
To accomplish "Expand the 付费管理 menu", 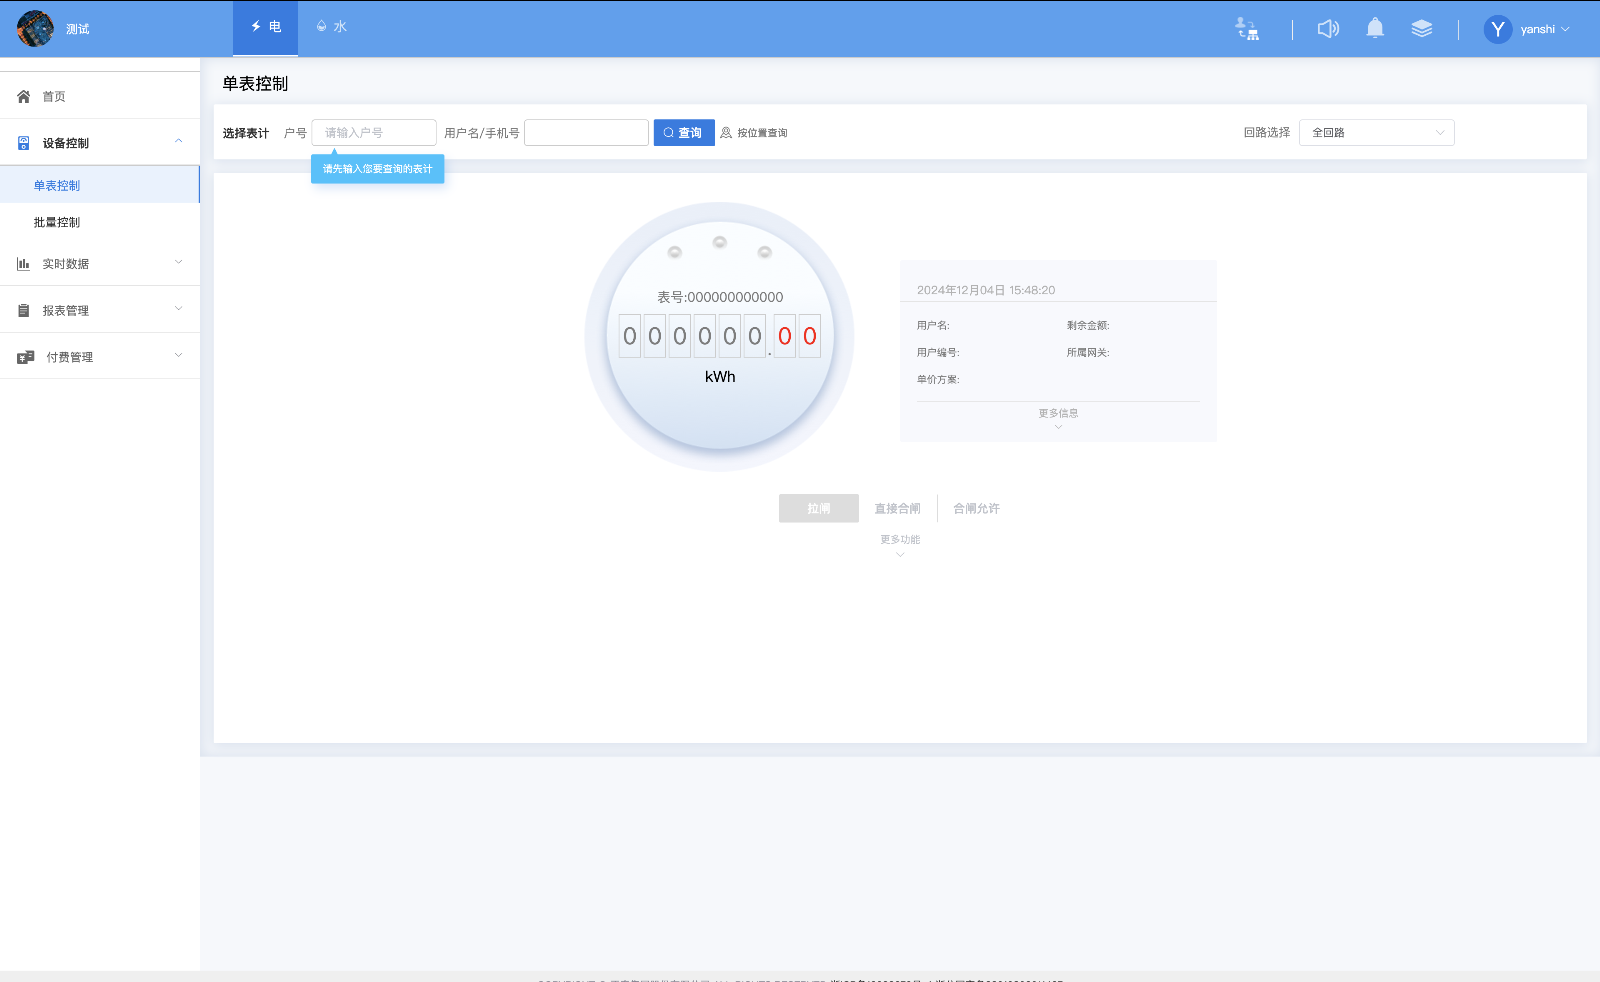I will [100, 357].
